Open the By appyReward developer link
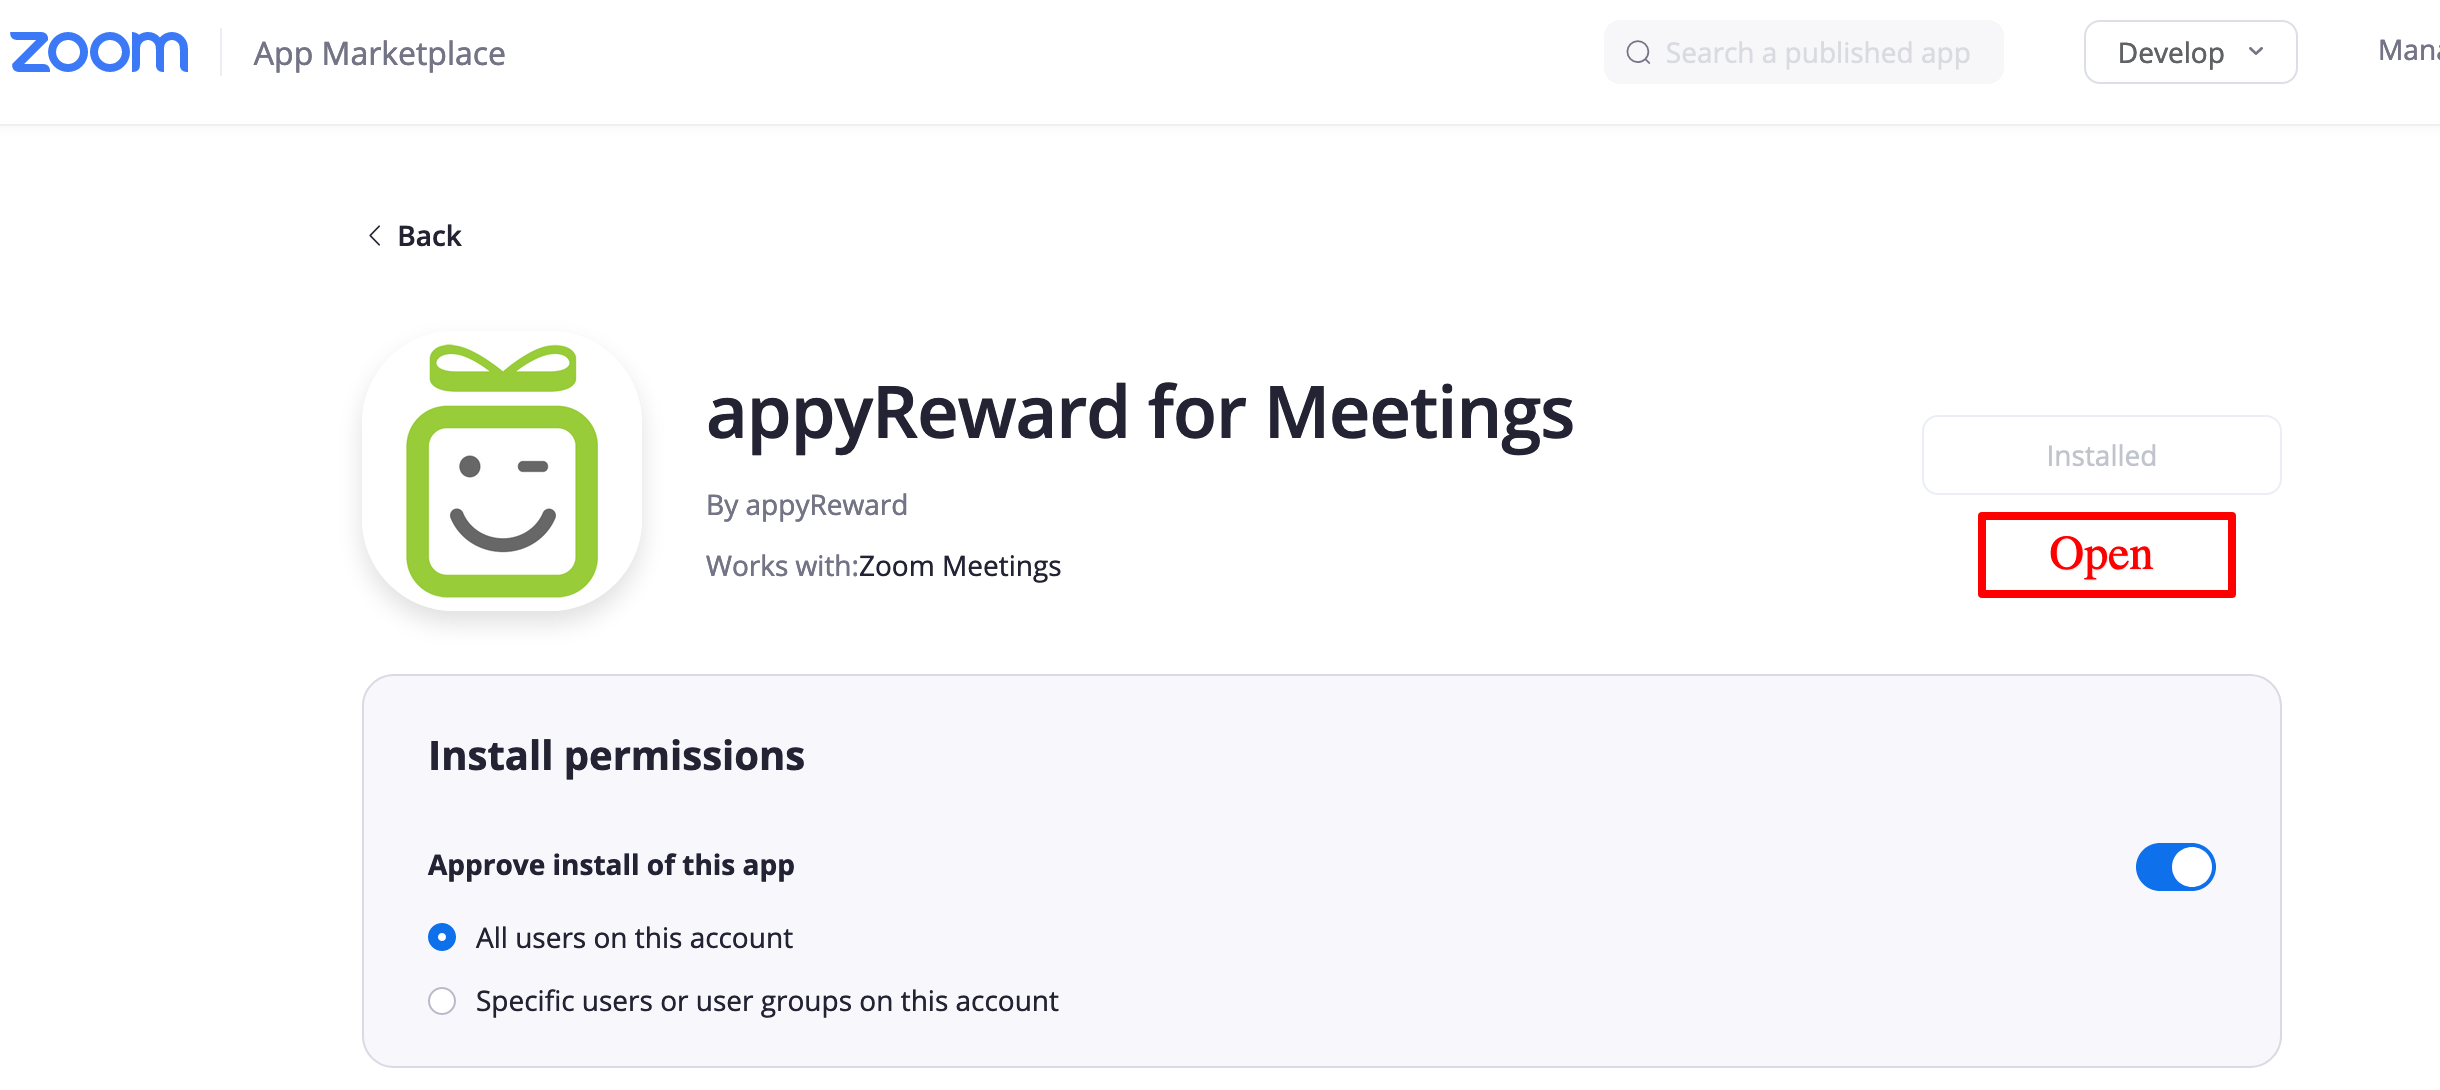This screenshot has width=2440, height=1090. [x=806, y=506]
